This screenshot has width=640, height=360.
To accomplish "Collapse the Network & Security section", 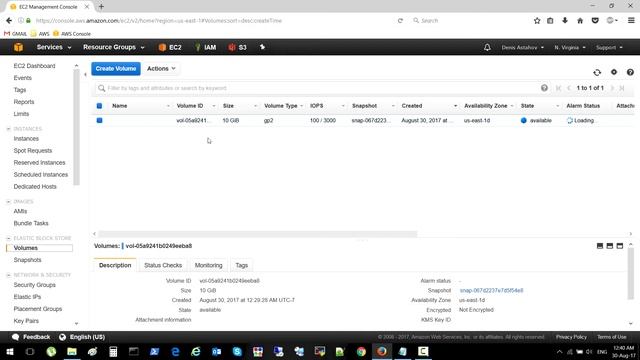I will (x=9, y=275).
